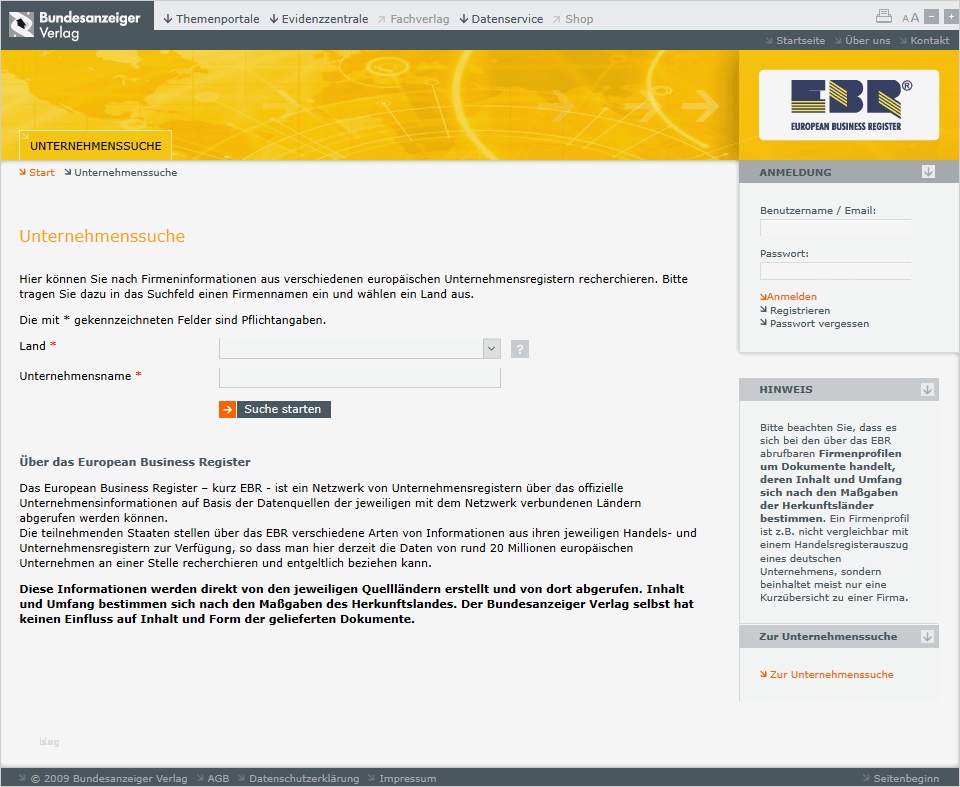Open the Land dropdown list

pos(491,348)
